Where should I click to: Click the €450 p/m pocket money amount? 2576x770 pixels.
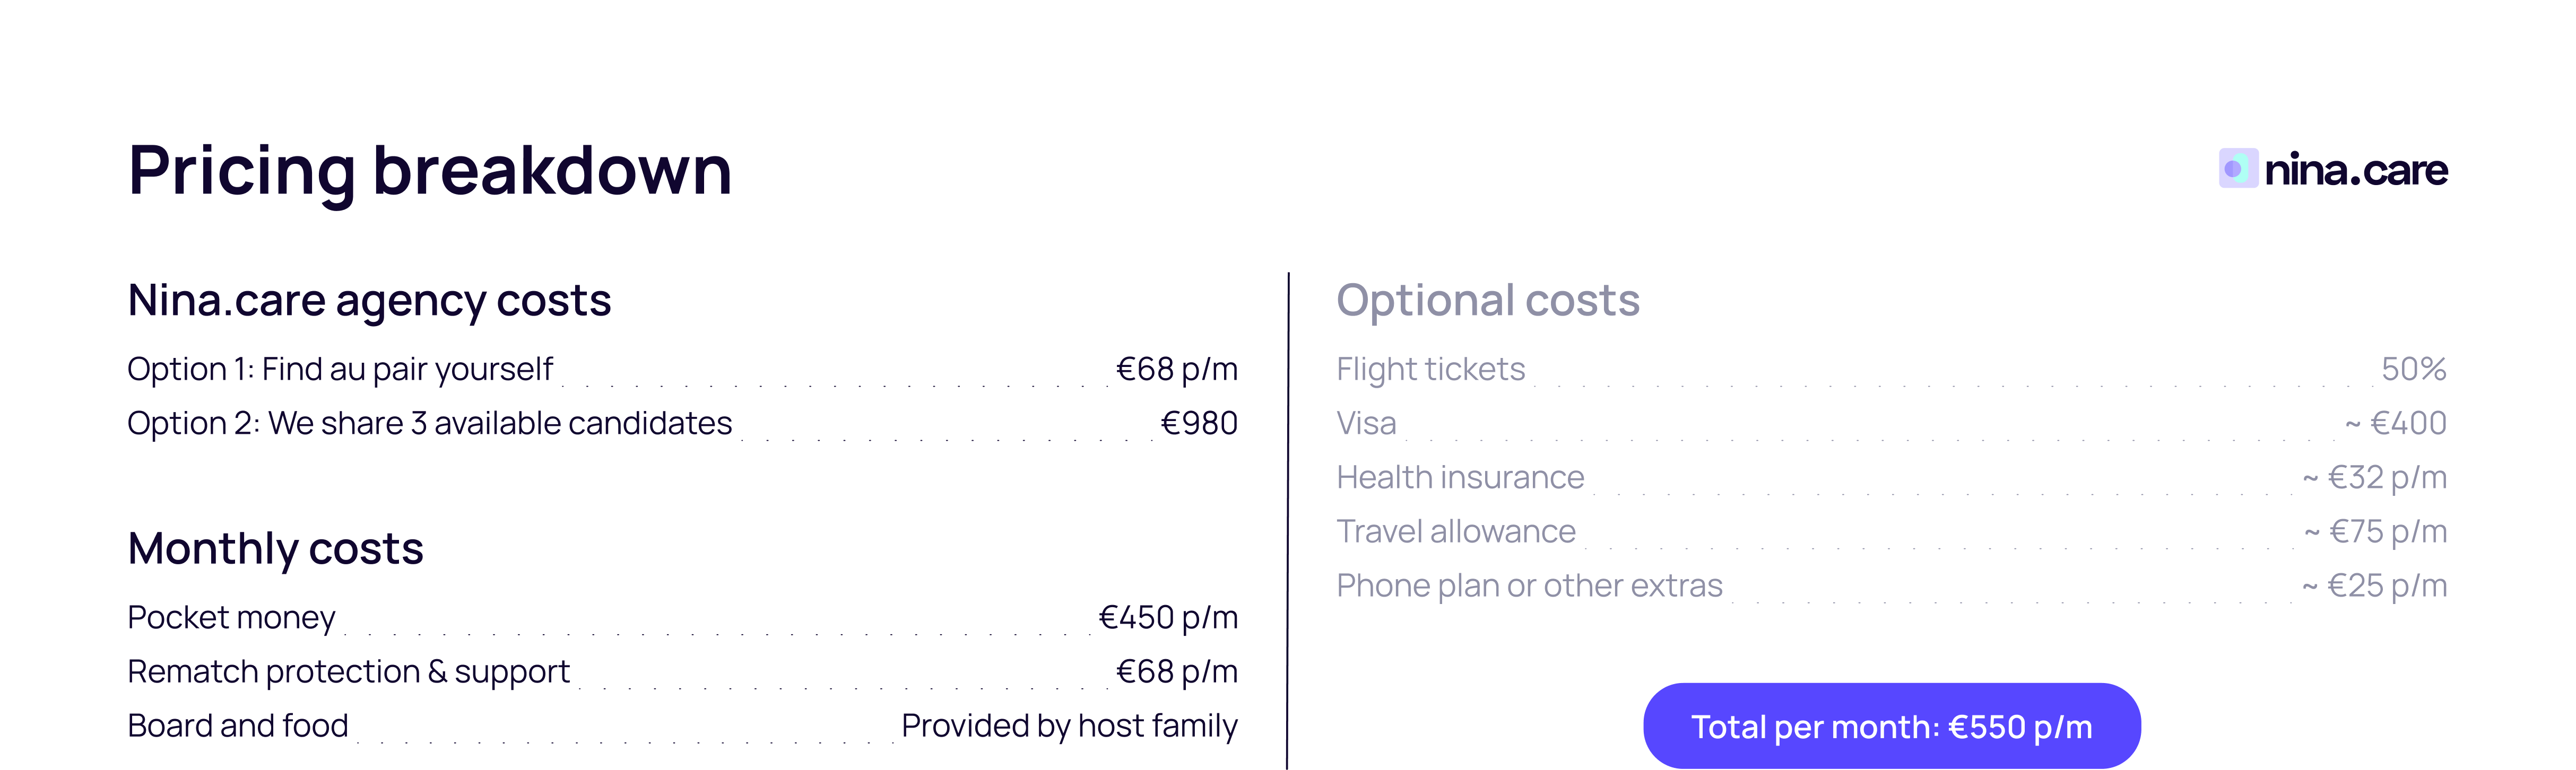tap(1168, 617)
